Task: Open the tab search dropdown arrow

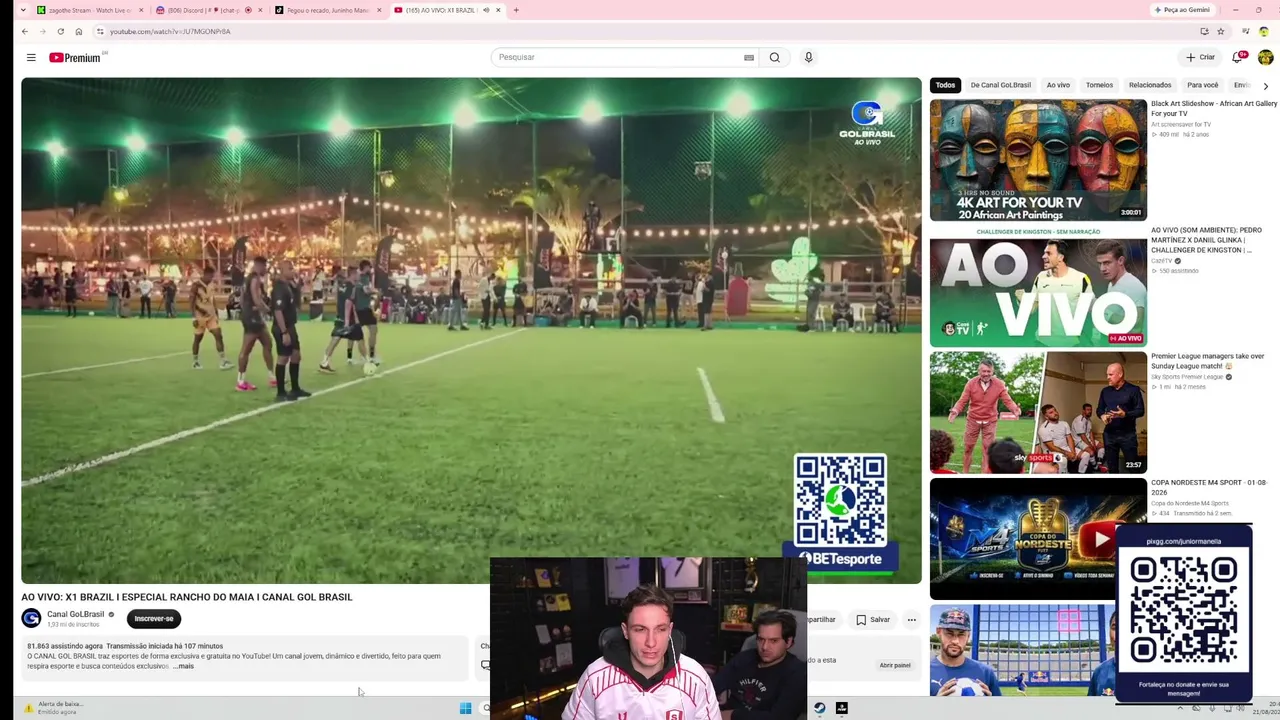Action: 22,10
